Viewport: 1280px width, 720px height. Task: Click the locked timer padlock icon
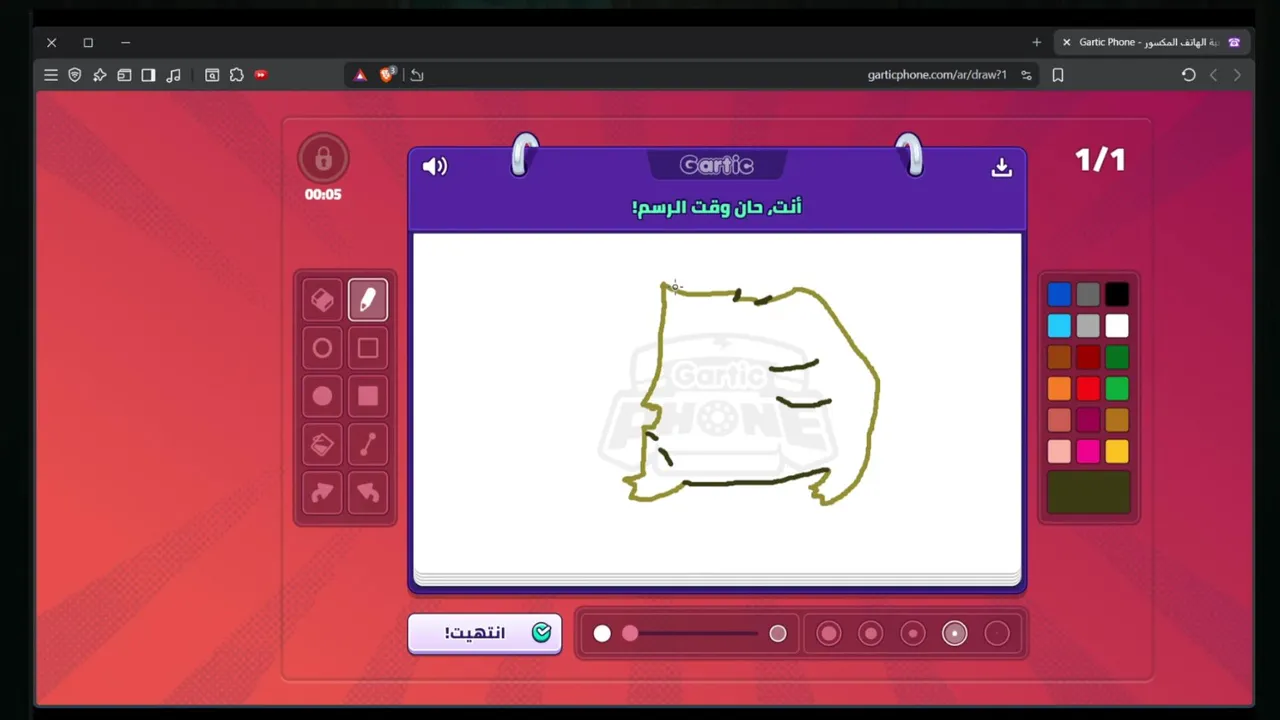pyautogui.click(x=323, y=158)
